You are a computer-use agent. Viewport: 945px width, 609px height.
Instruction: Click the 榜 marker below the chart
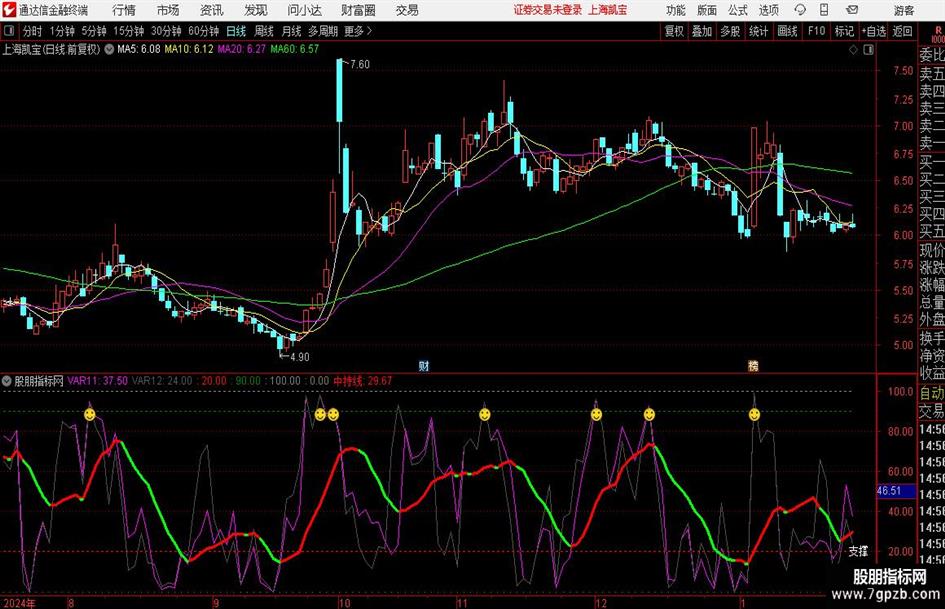coord(753,365)
